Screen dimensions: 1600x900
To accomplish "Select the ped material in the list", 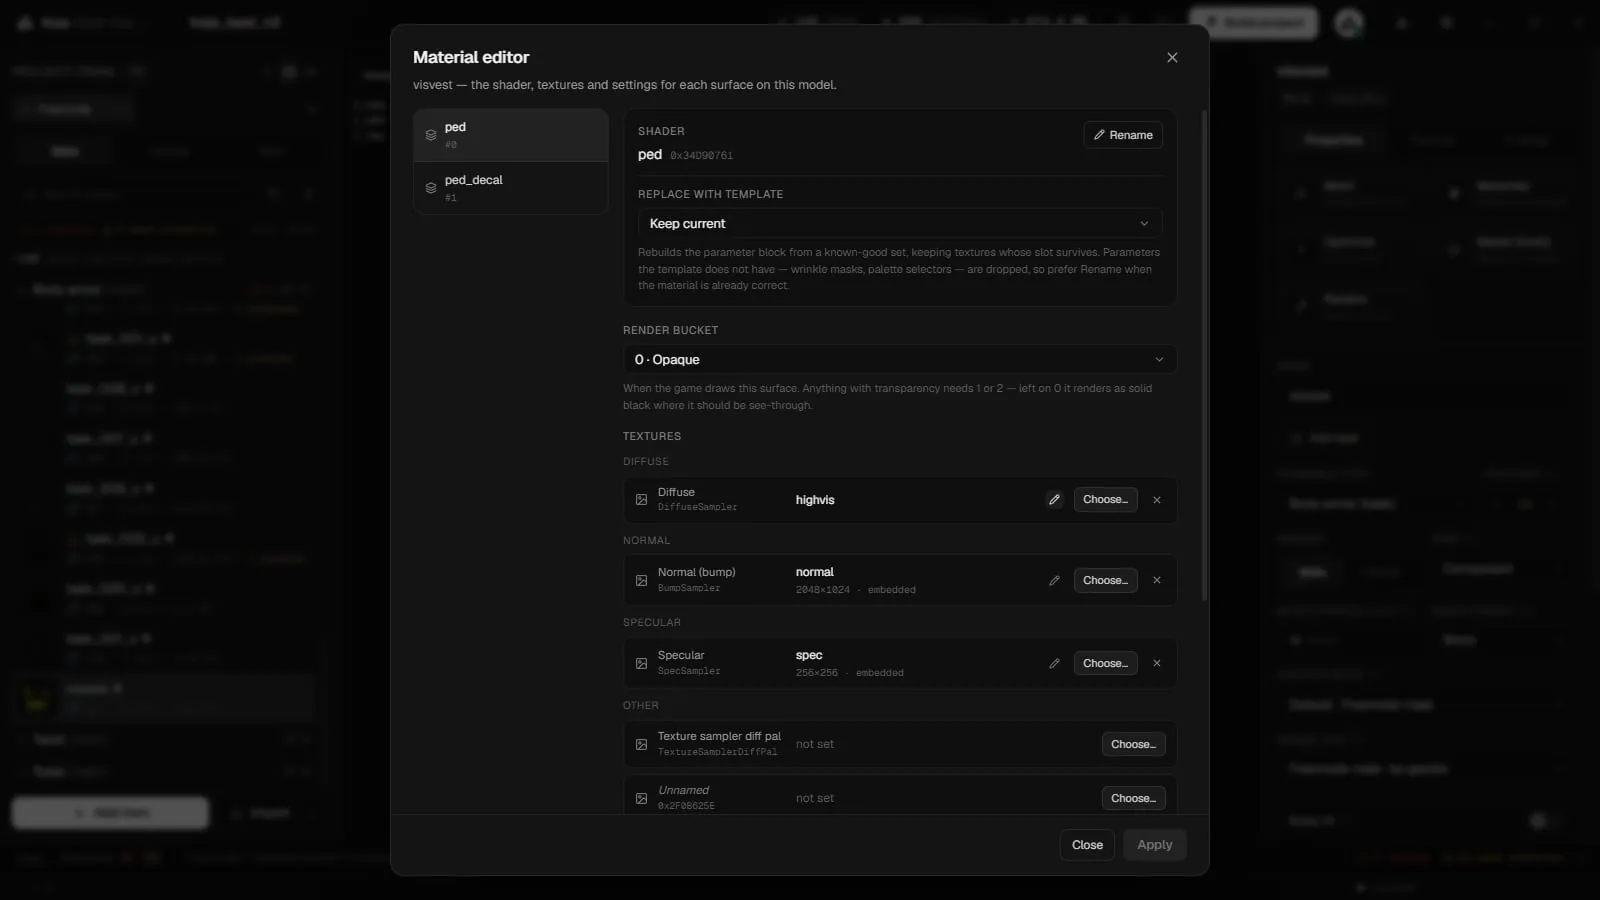I will tap(511, 135).
